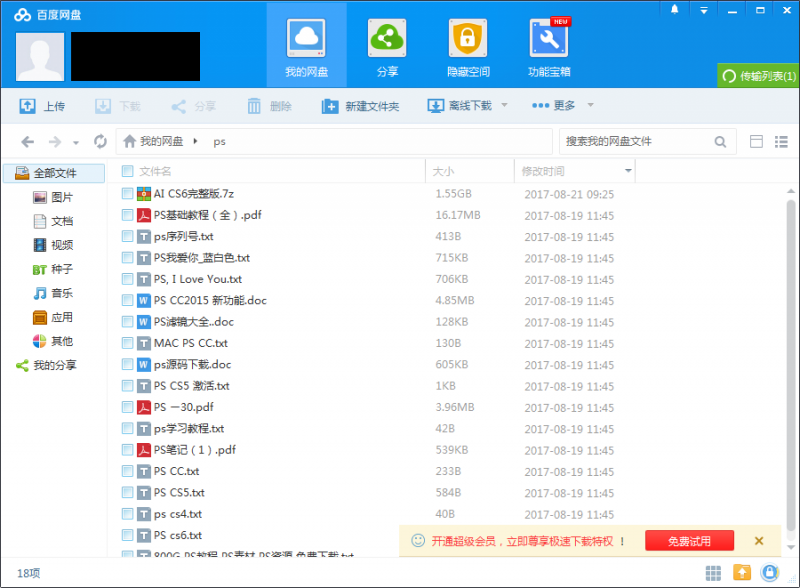Click the ps breadcrumb folder
800x588 pixels.
click(219, 142)
